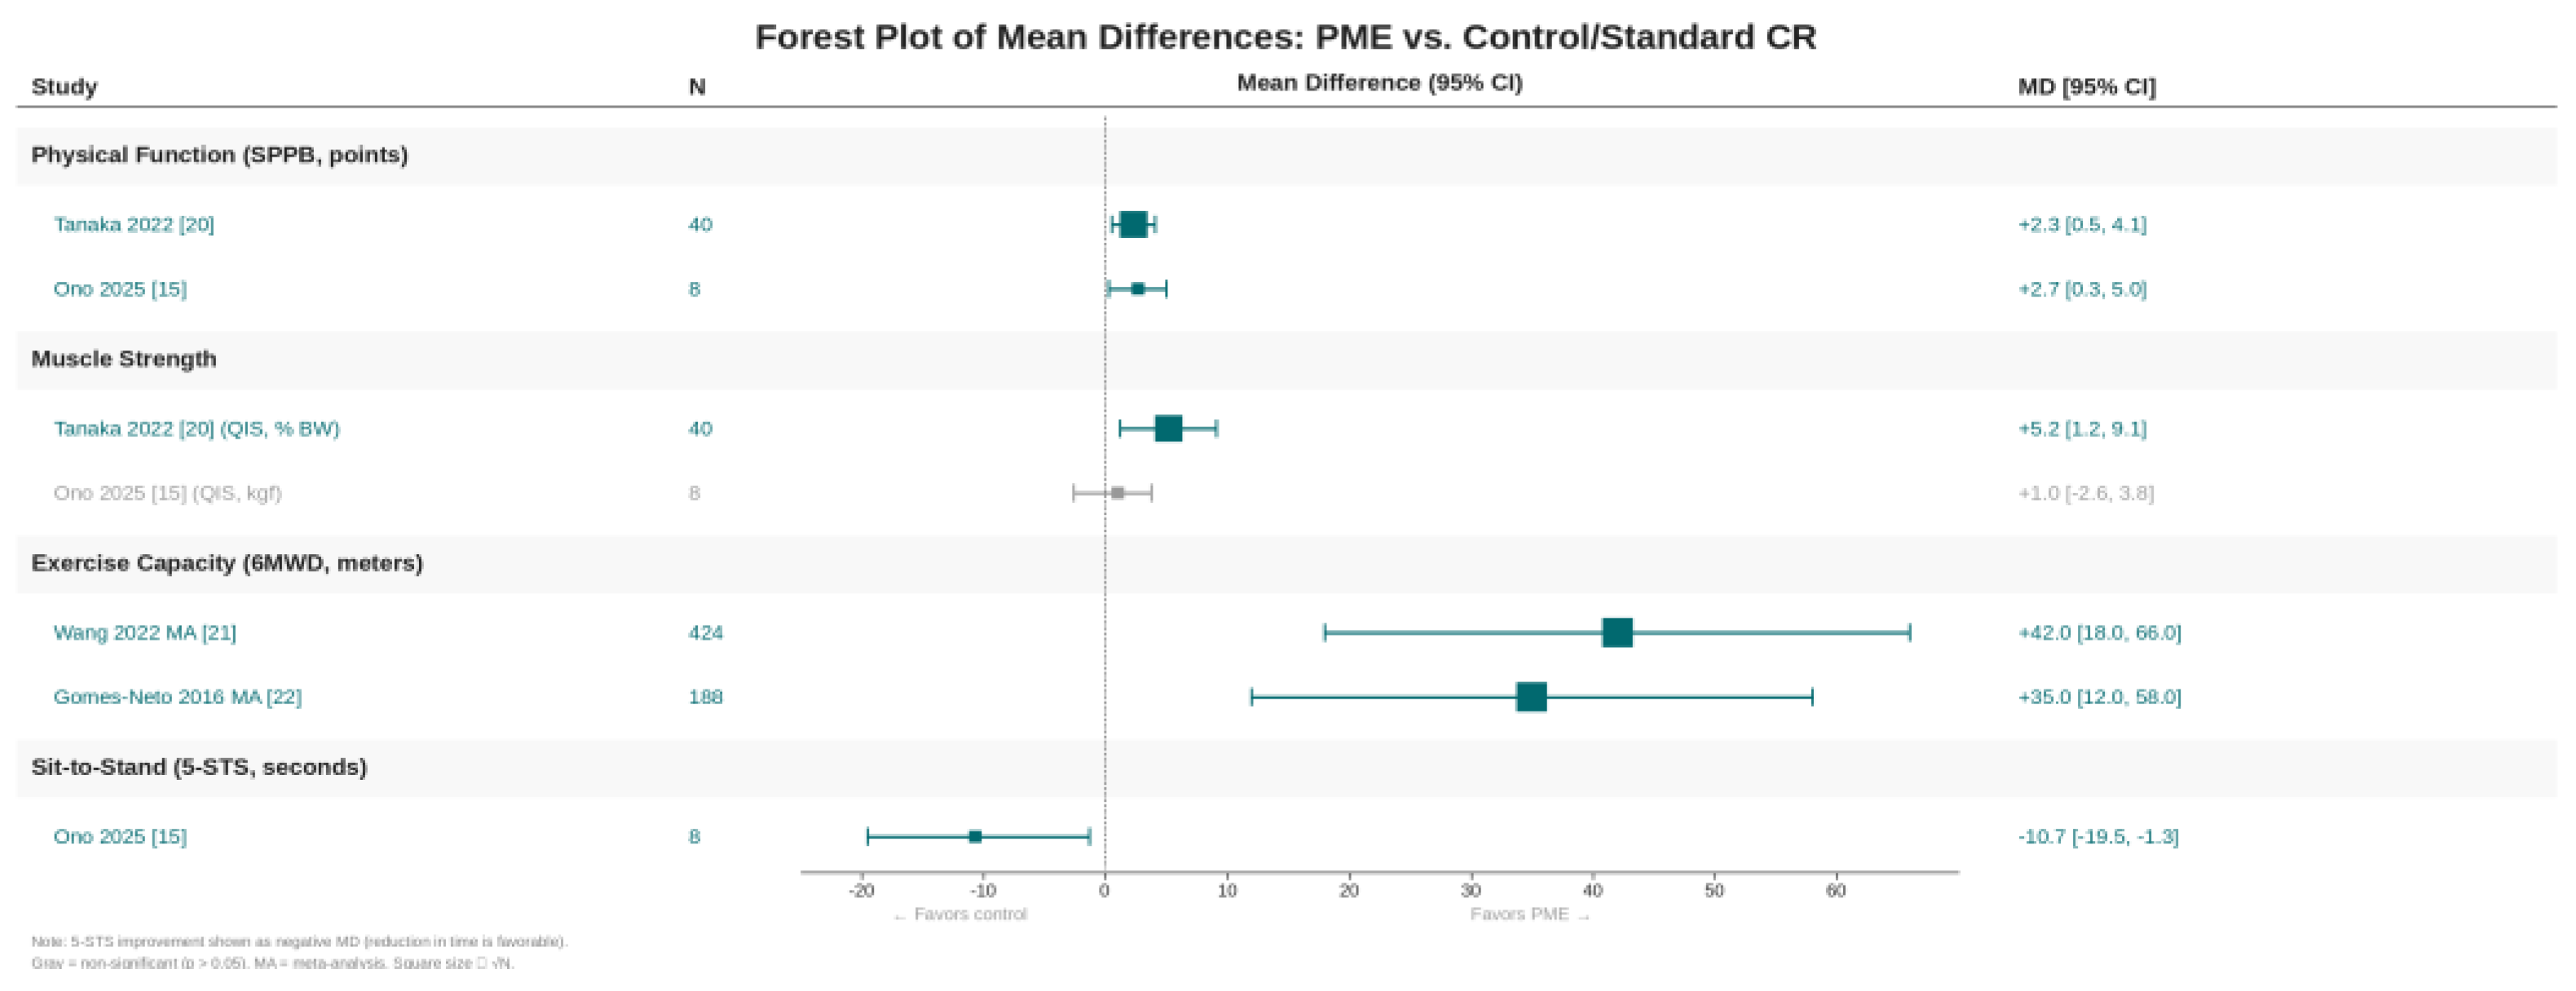
Task: Select the Gomes-Neto 2016 MA [22] label
Action: (178, 696)
